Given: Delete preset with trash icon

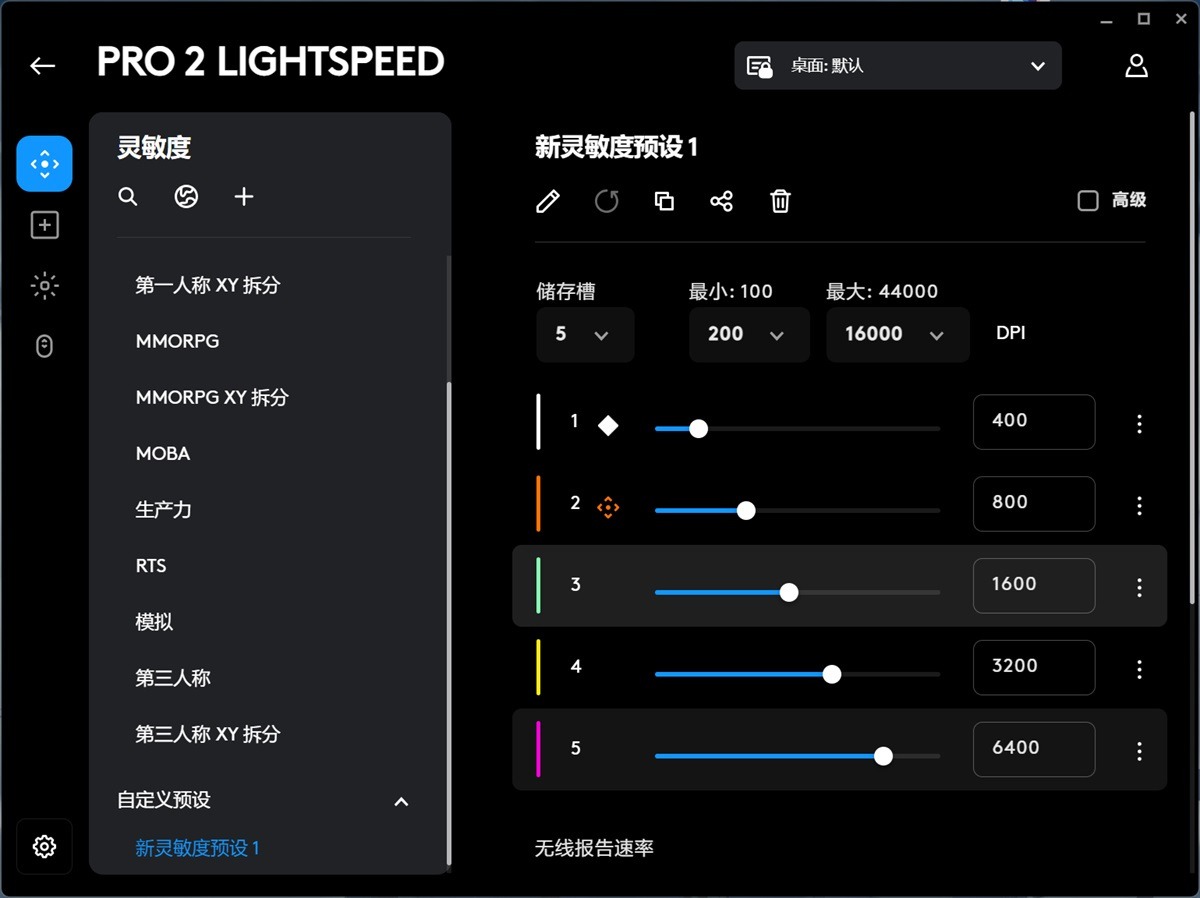Looking at the screenshot, I should click(780, 202).
